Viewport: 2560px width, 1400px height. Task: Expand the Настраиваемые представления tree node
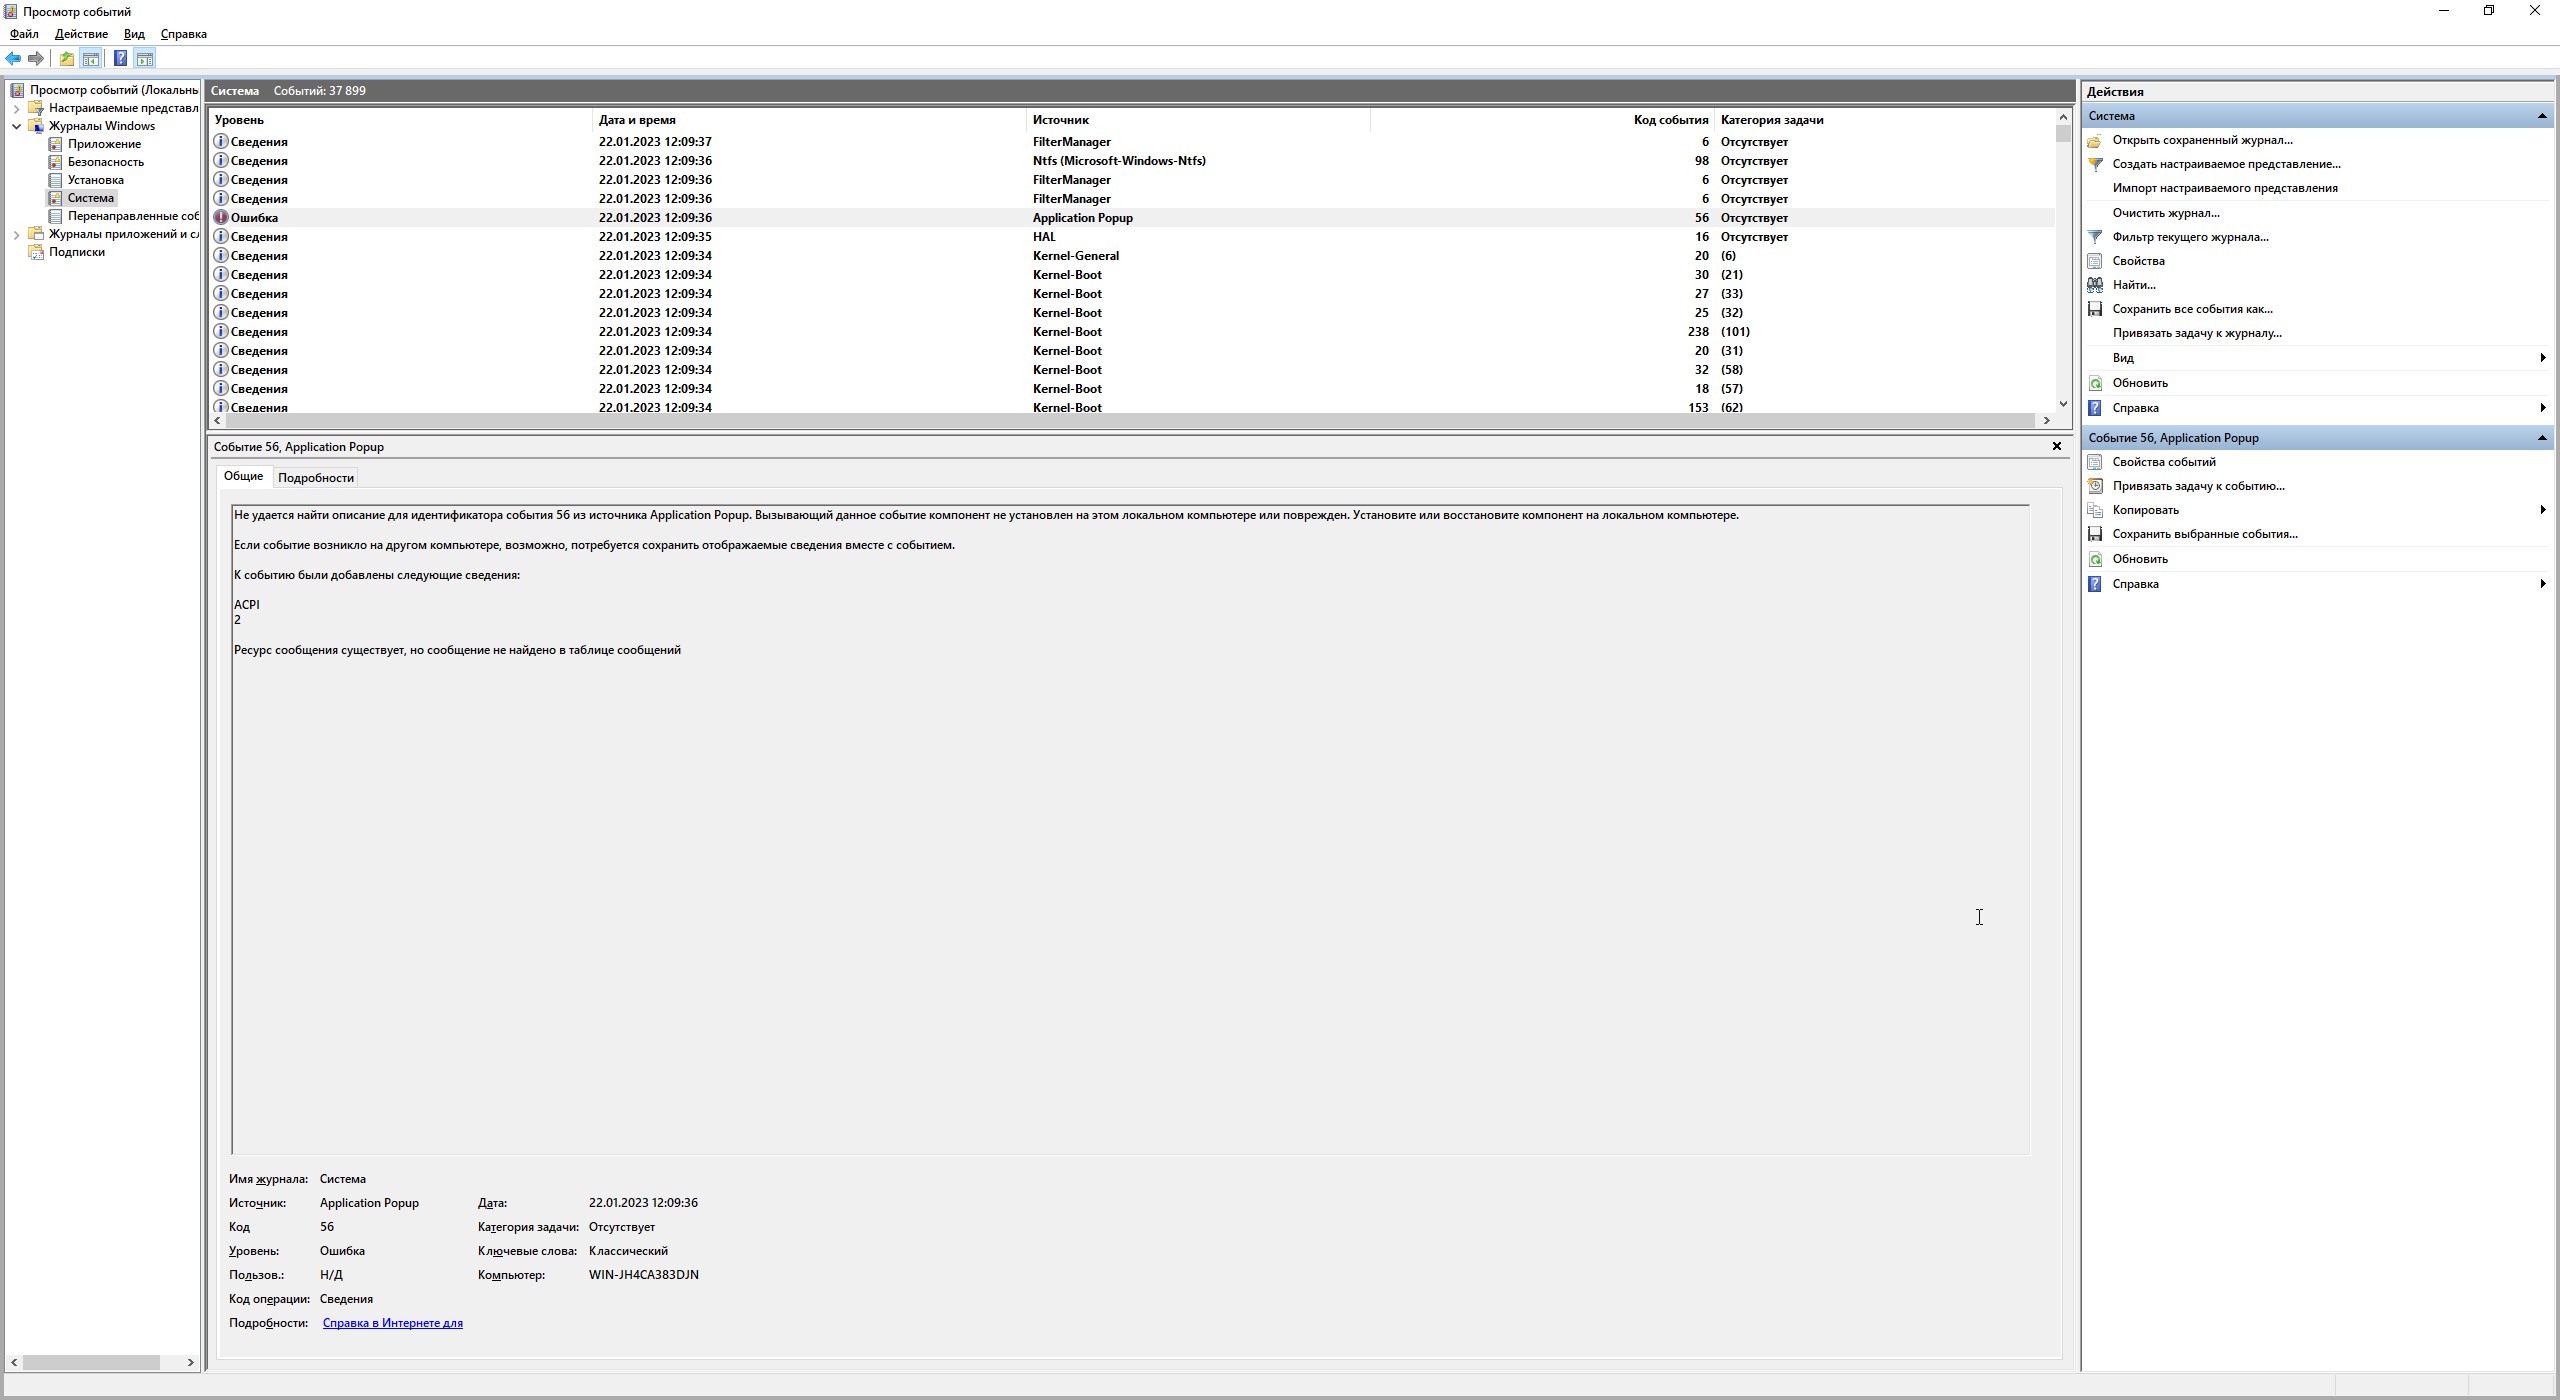pos(16,108)
